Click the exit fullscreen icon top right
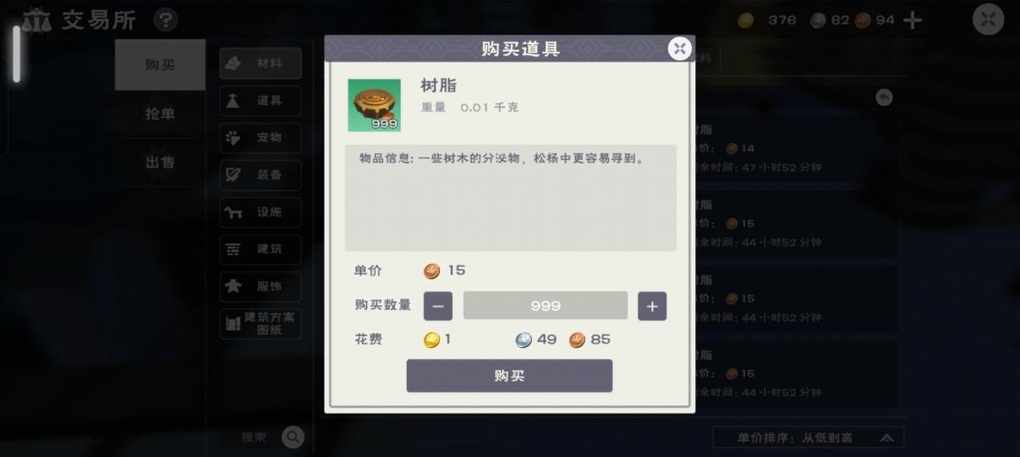Screen dimensions: 1020x457 (x=988, y=20)
